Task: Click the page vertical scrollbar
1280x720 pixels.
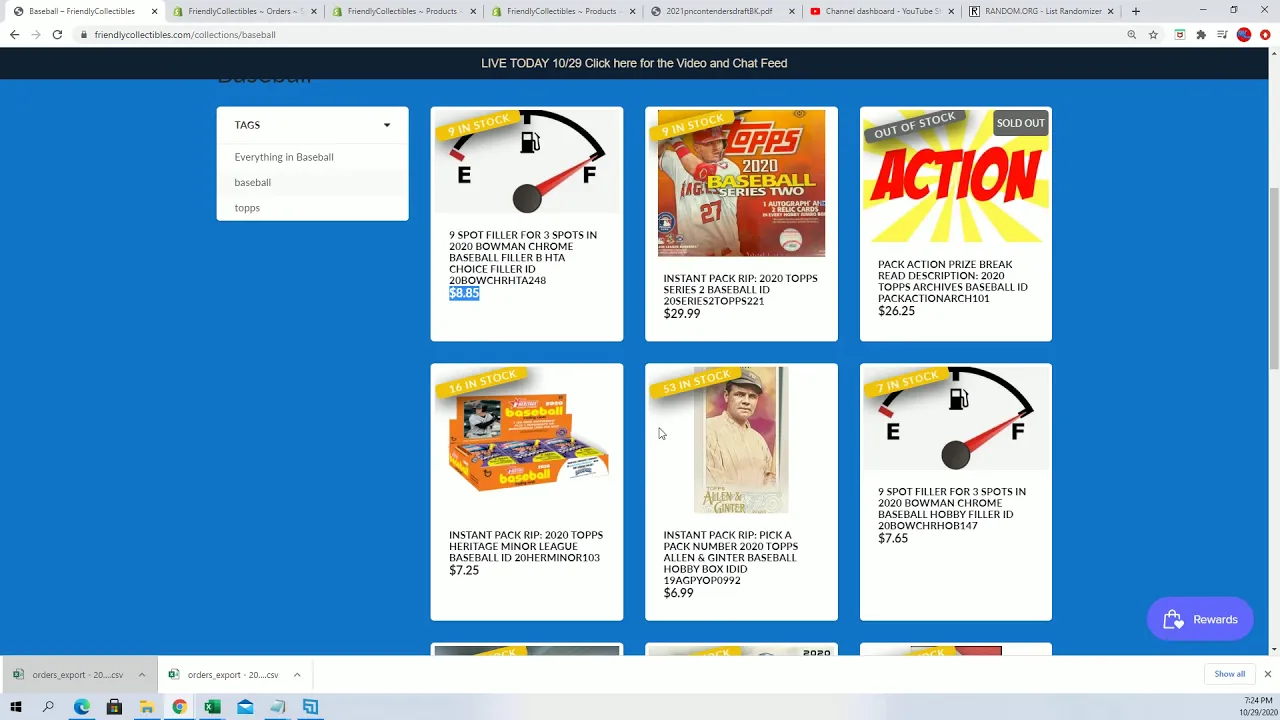Action: [1273, 279]
